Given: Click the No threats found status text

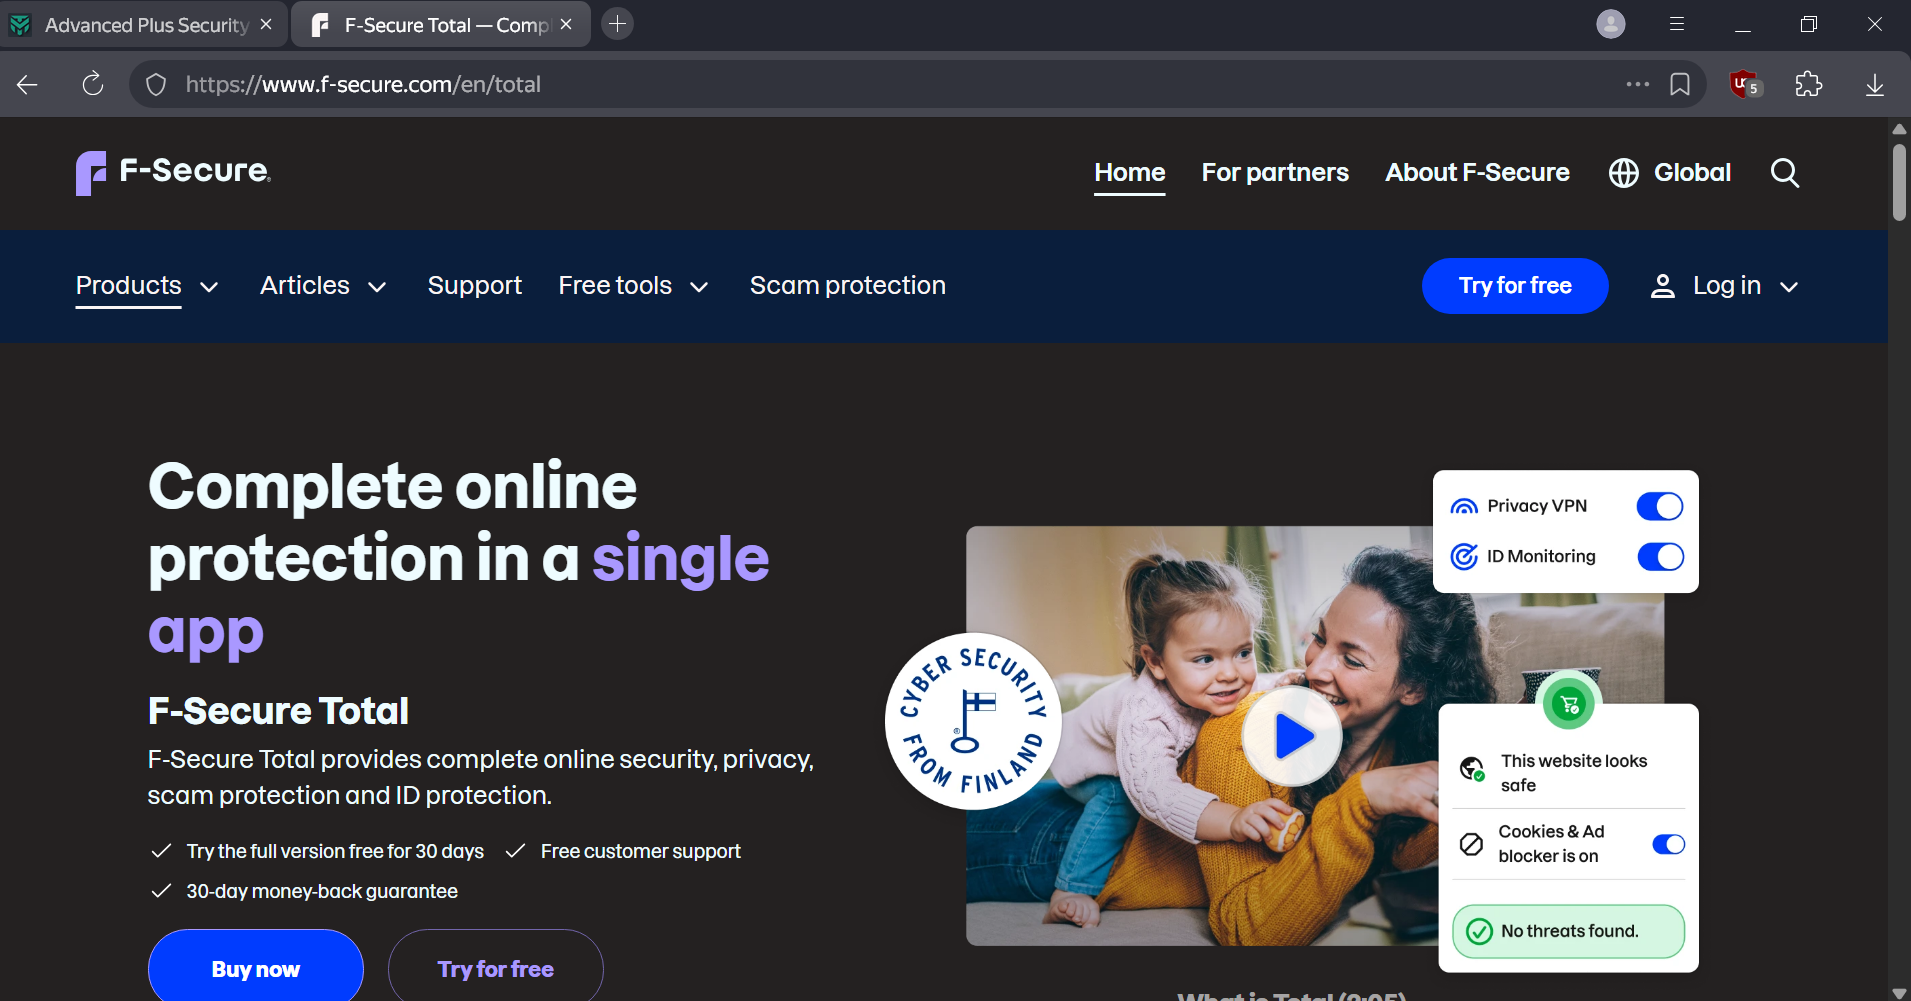Looking at the screenshot, I should click(x=1570, y=932).
